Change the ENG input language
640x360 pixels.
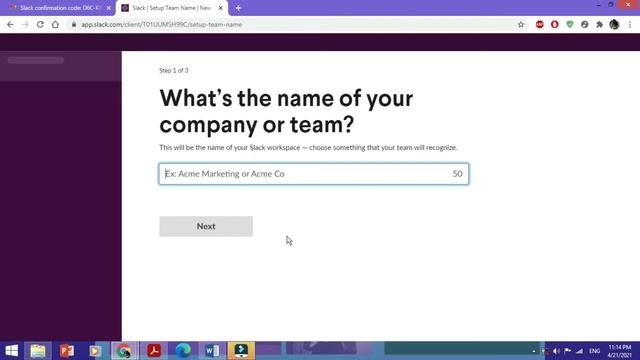[x=595, y=351]
